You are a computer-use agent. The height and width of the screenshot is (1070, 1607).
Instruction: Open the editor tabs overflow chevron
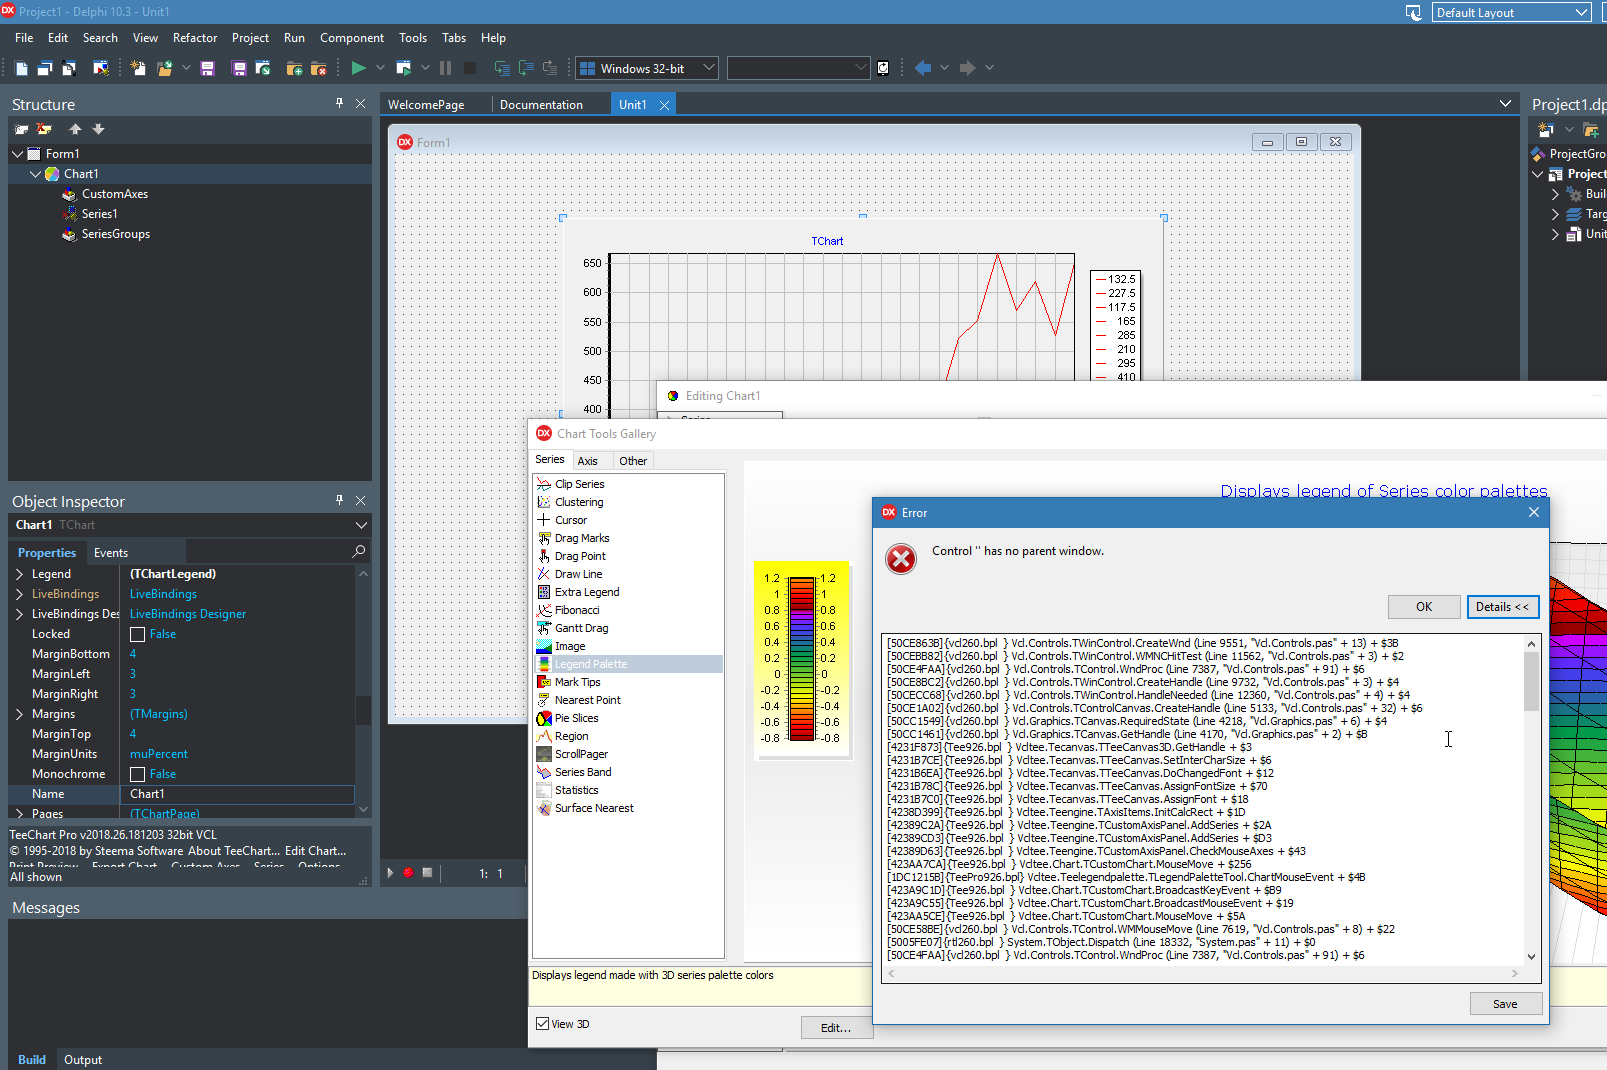tap(1505, 104)
